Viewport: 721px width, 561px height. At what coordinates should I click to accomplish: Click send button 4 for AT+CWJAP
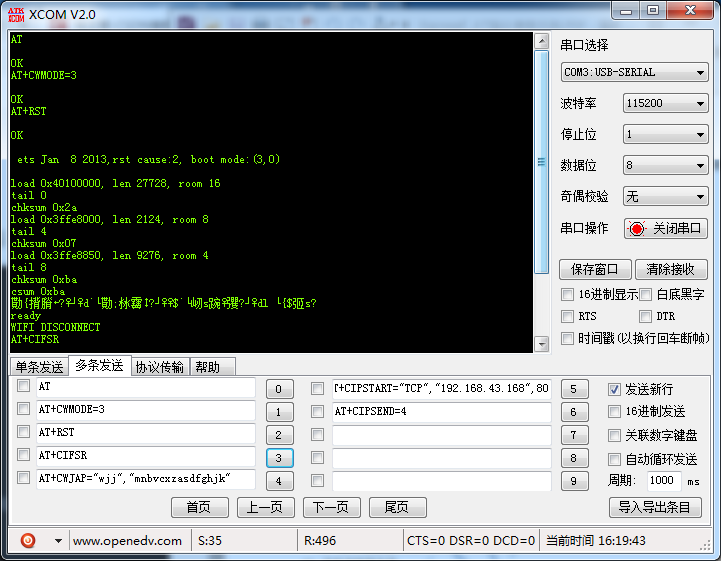tap(279, 481)
